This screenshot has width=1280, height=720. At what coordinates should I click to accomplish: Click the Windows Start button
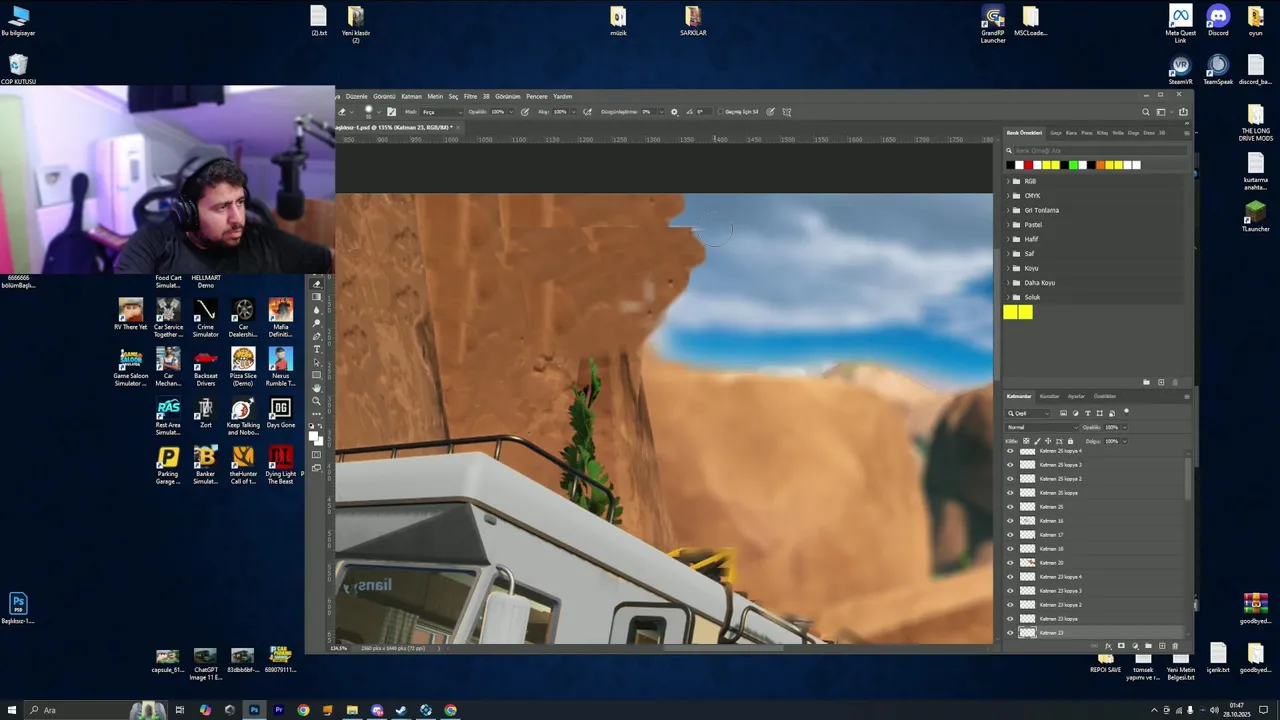[x=12, y=710]
